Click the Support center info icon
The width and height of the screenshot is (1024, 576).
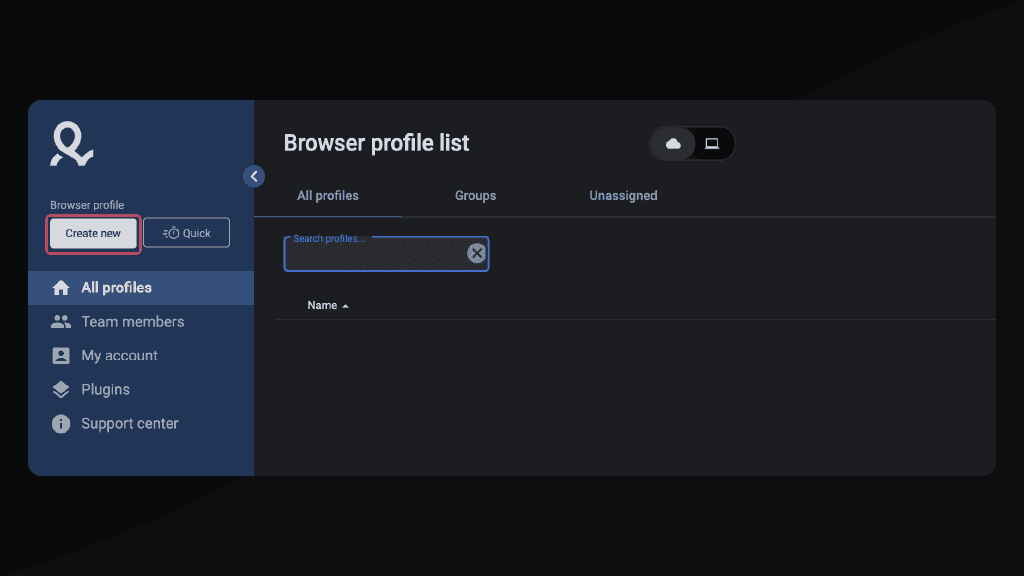pos(60,423)
